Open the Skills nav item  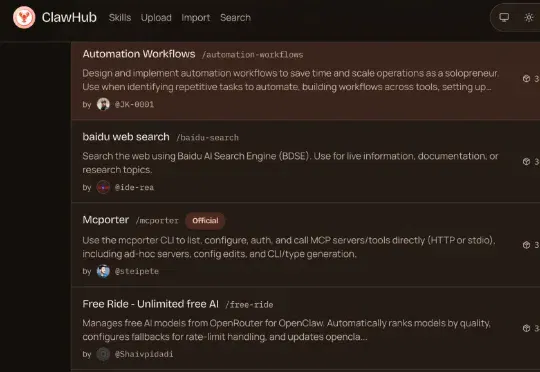tap(120, 18)
